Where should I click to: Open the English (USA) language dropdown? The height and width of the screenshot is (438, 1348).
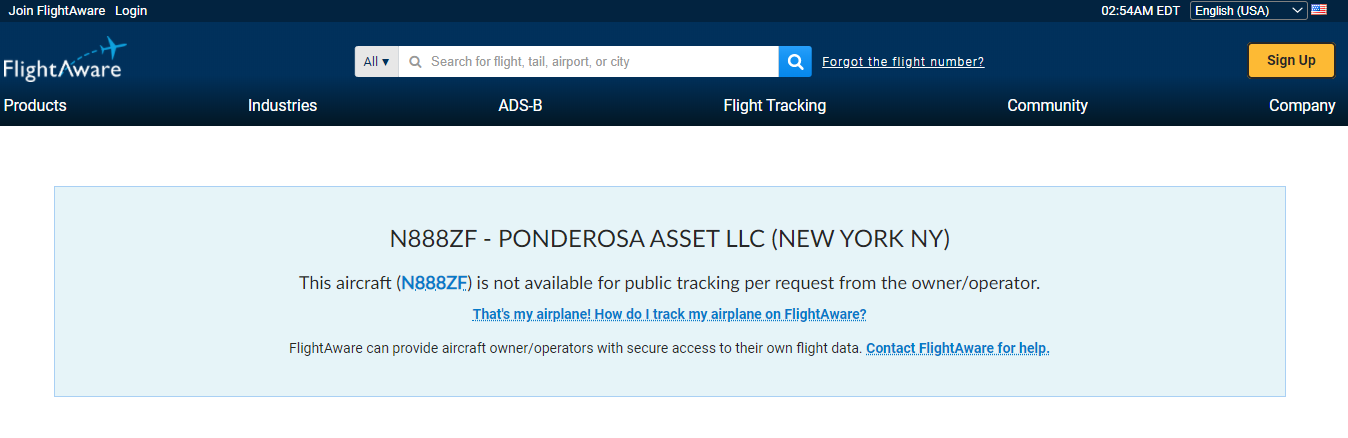pyautogui.click(x=1249, y=11)
